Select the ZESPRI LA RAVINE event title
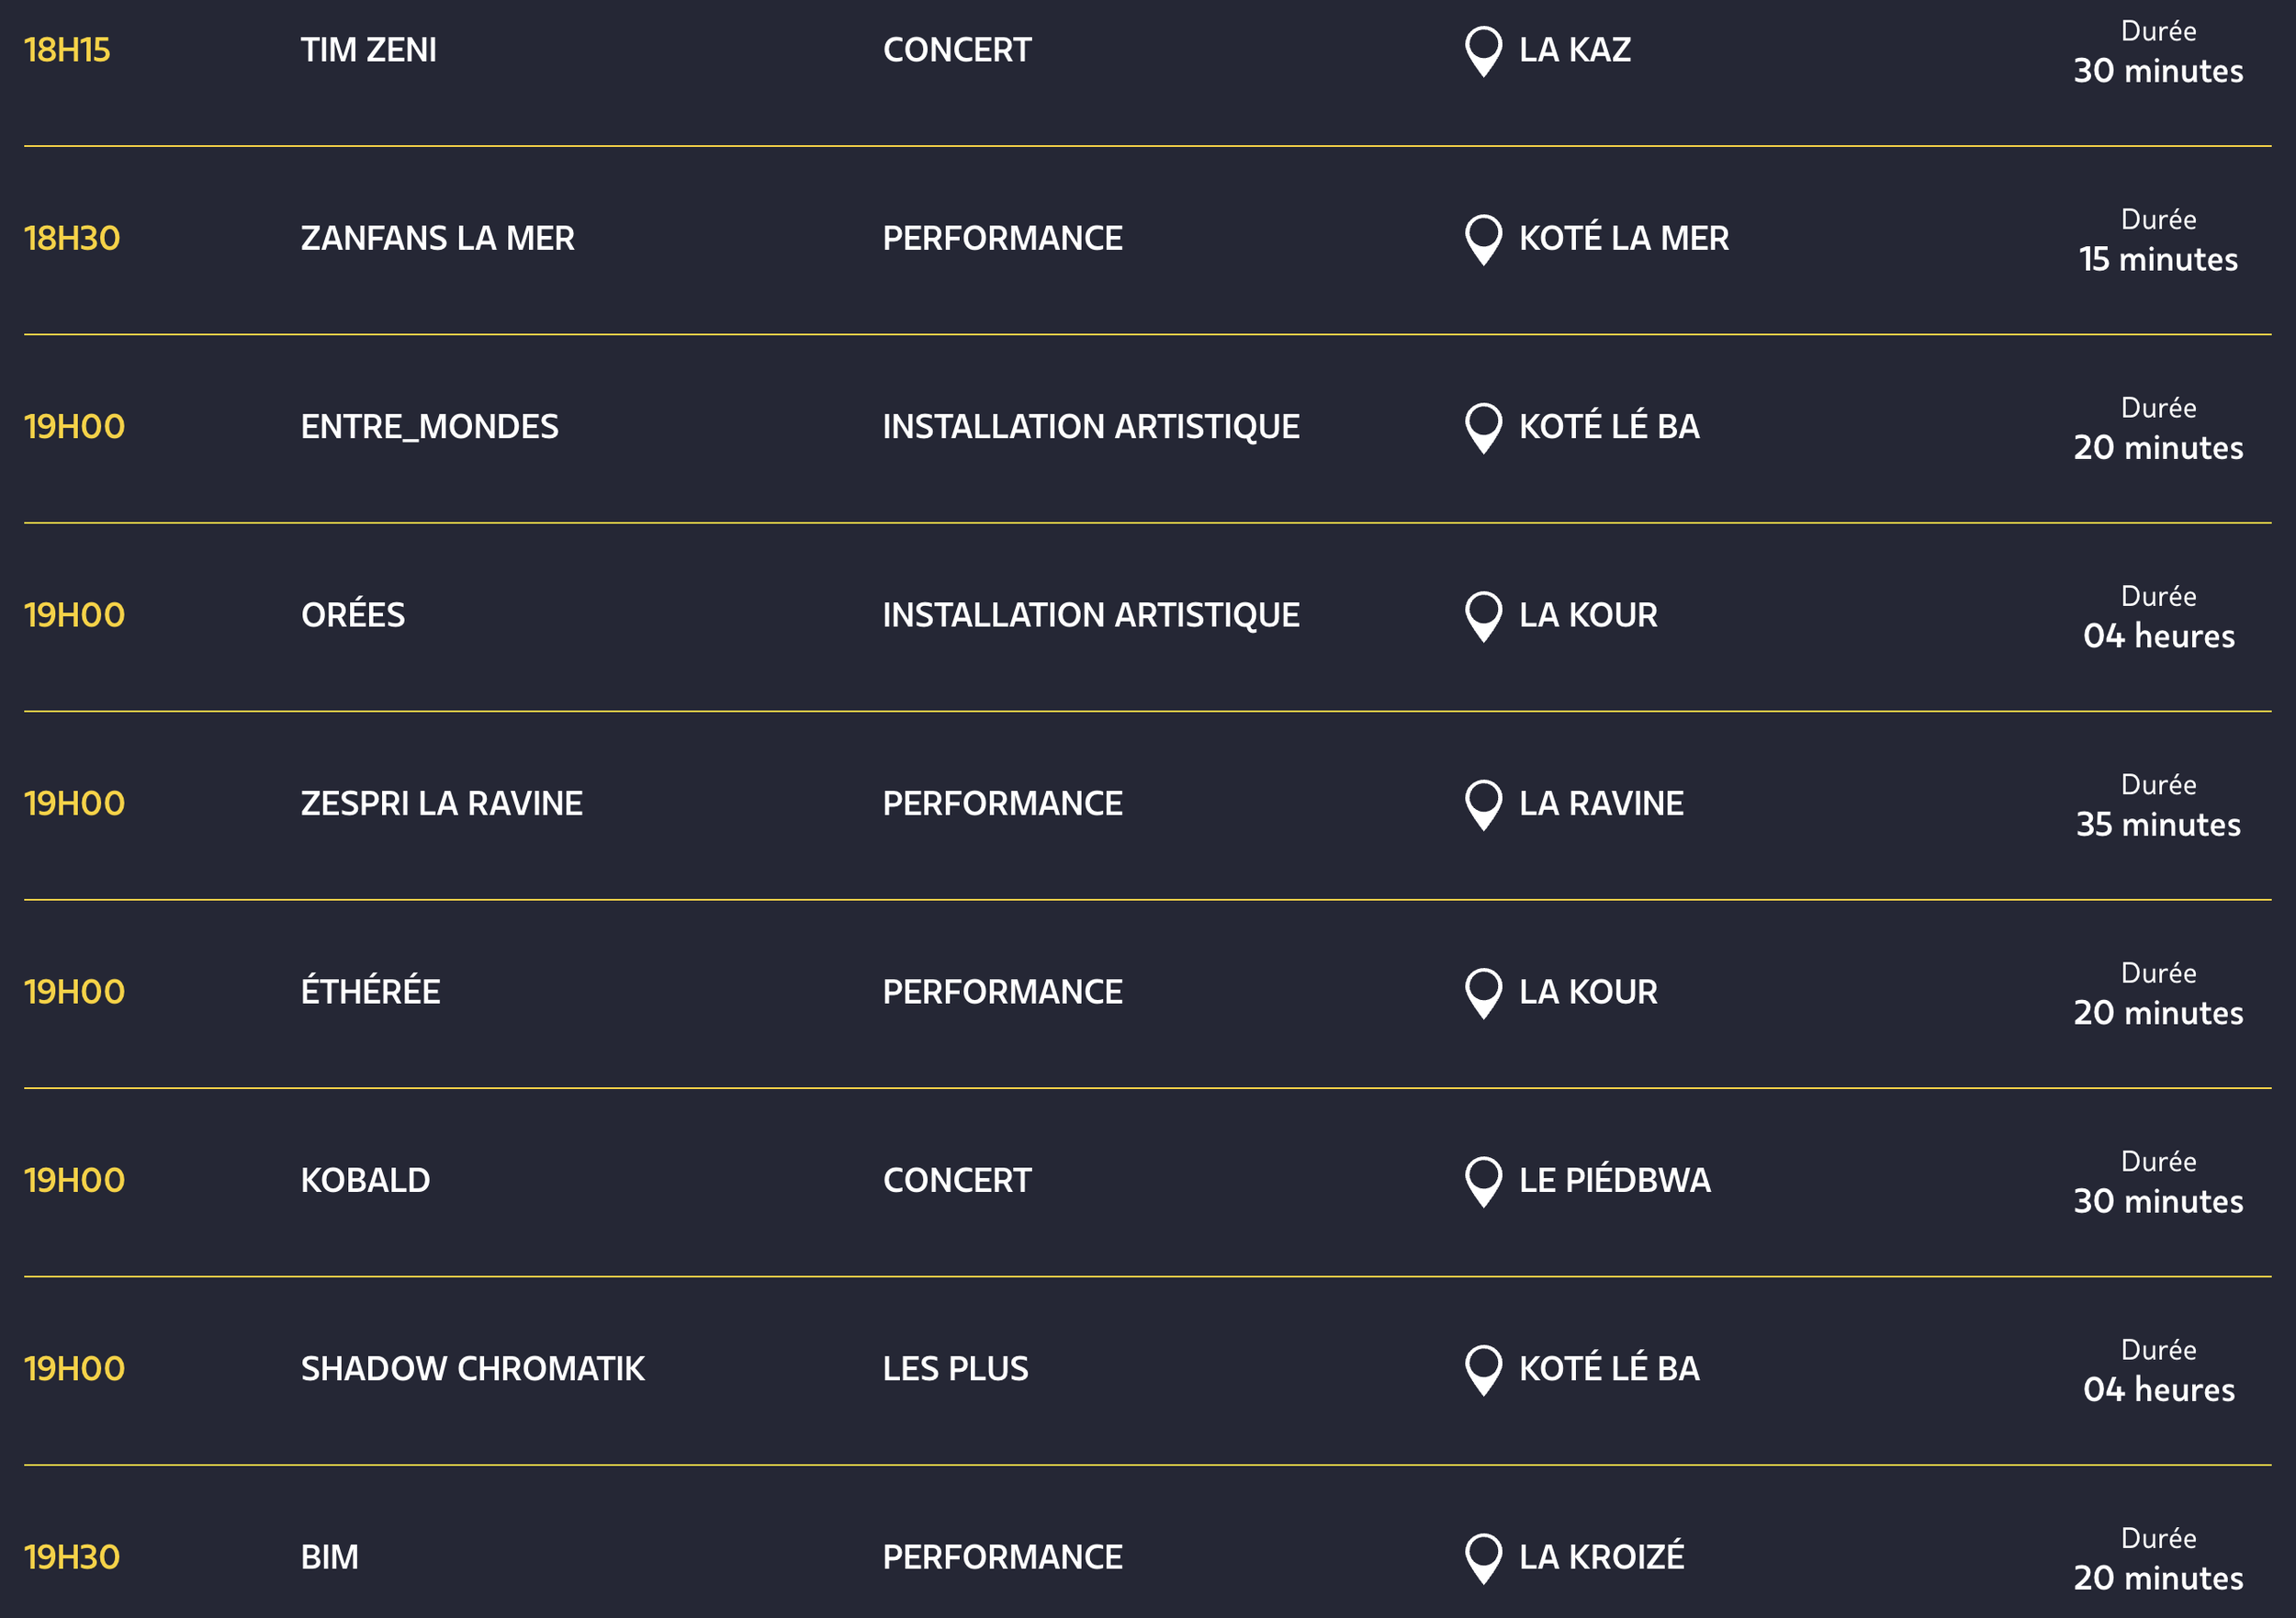Screen dimensions: 2296x1618 (441, 803)
